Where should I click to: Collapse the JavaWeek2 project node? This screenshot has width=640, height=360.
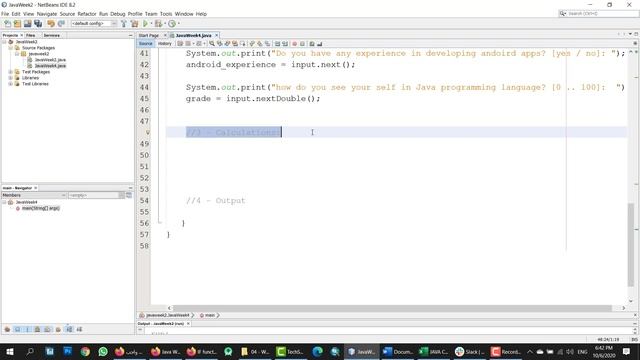pyautogui.click(x=4, y=42)
